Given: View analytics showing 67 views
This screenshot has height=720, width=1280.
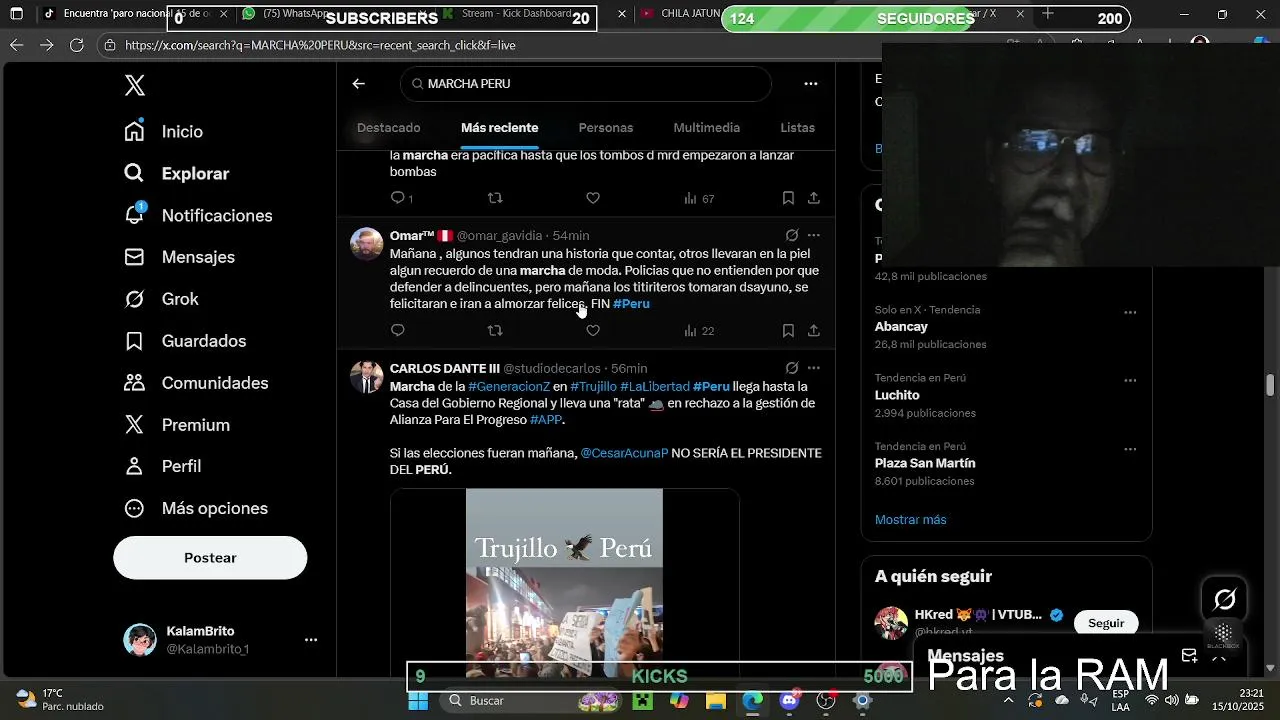Looking at the screenshot, I should (x=699, y=198).
